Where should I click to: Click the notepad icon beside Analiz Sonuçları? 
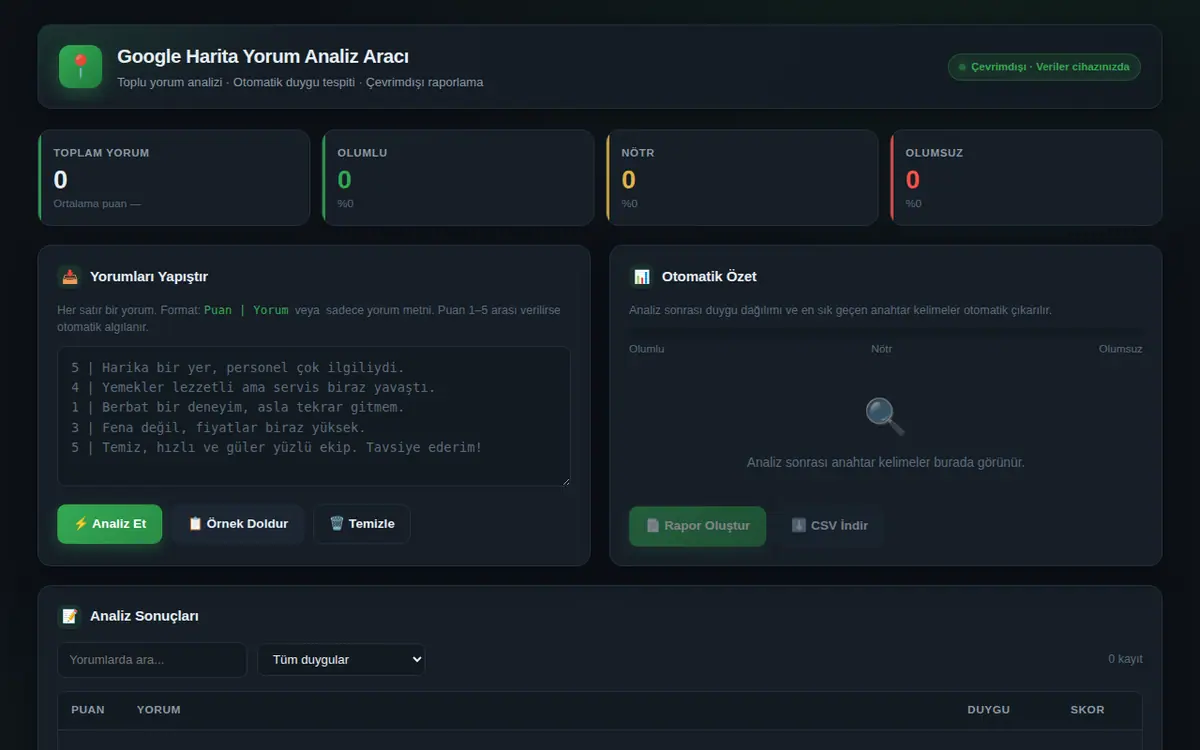[69, 616]
